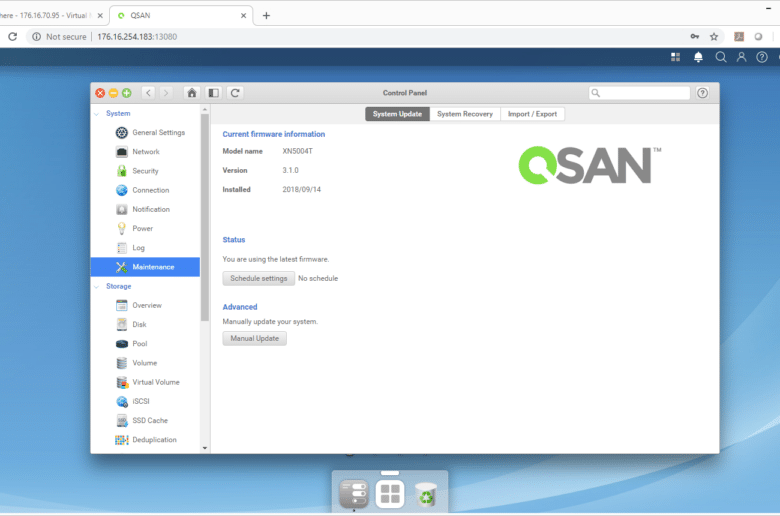Open General Settings in the sidebar
The width and height of the screenshot is (780, 516).
[150, 132]
